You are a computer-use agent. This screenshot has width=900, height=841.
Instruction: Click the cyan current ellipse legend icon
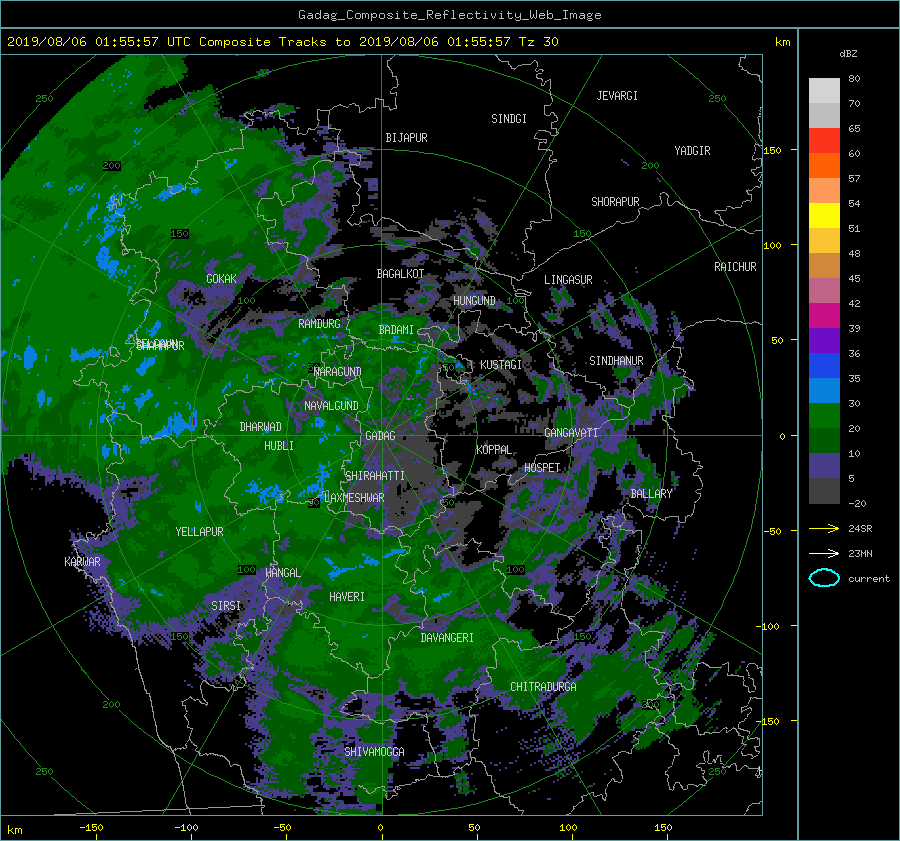pyautogui.click(x=824, y=578)
